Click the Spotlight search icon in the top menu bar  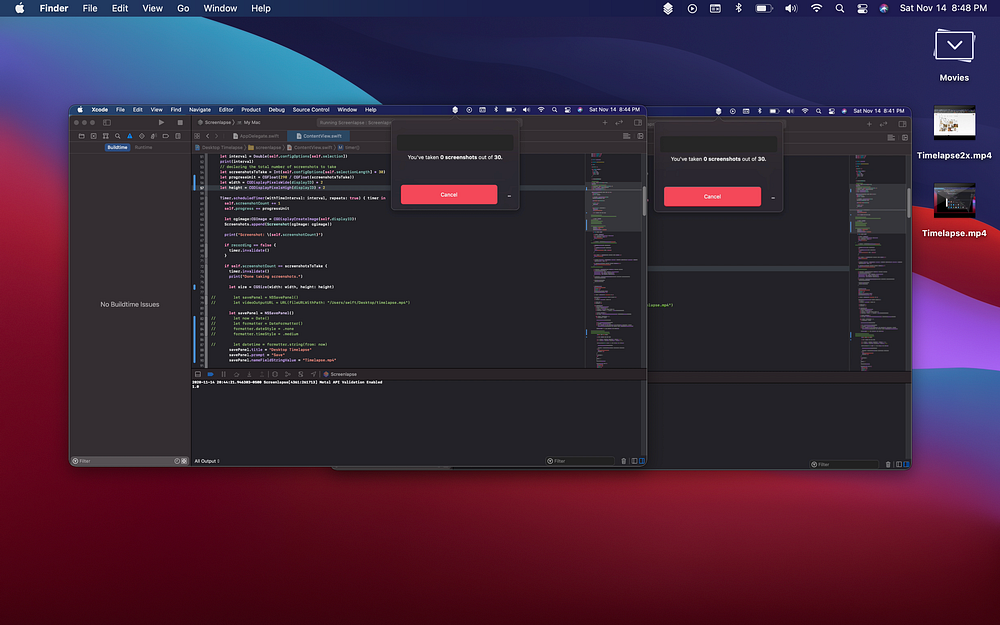coord(839,8)
